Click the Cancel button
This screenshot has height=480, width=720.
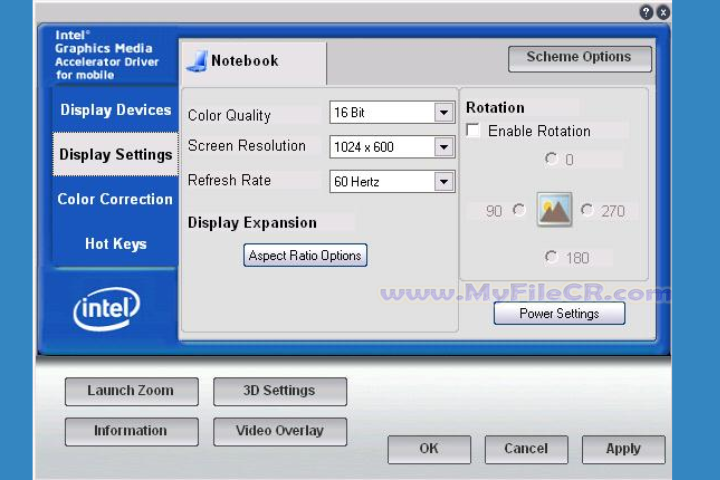click(526, 449)
